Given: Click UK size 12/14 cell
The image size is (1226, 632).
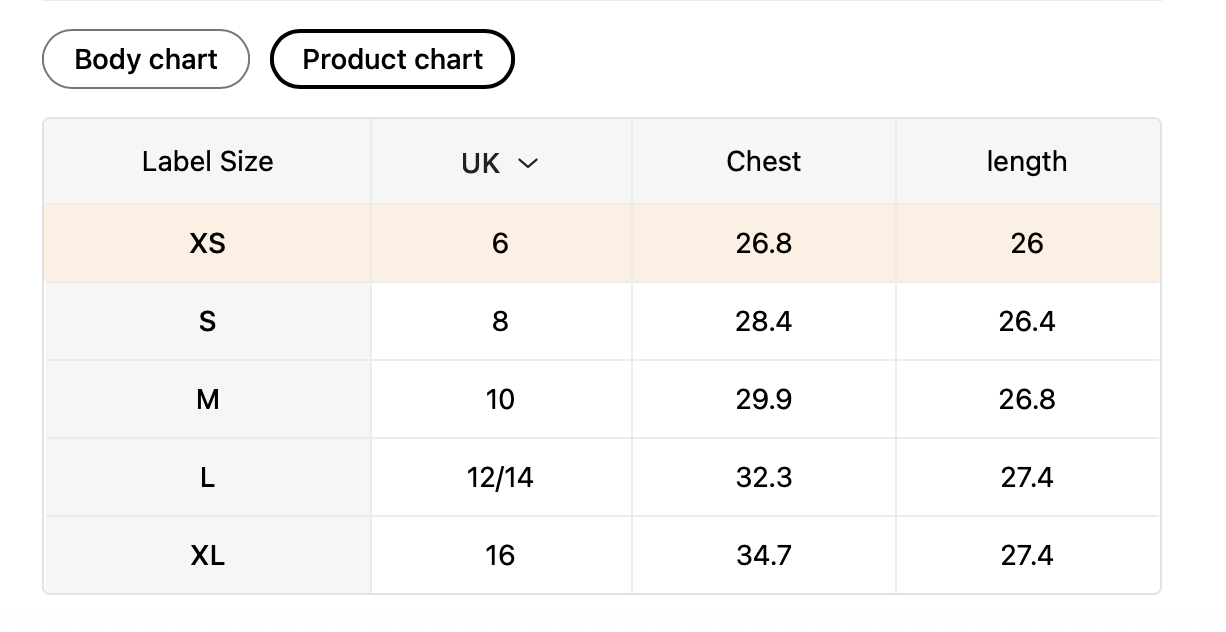Looking at the screenshot, I should click(x=500, y=478).
